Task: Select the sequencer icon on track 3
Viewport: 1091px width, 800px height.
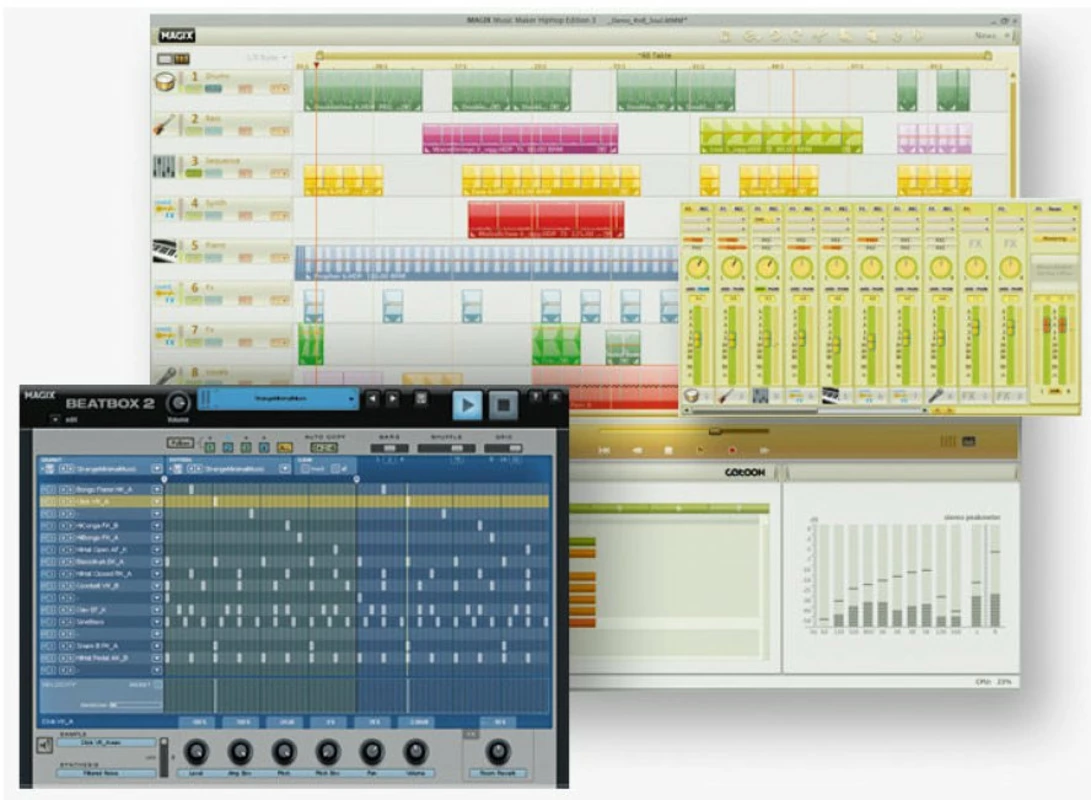Action: pyautogui.click(x=164, y=167)
